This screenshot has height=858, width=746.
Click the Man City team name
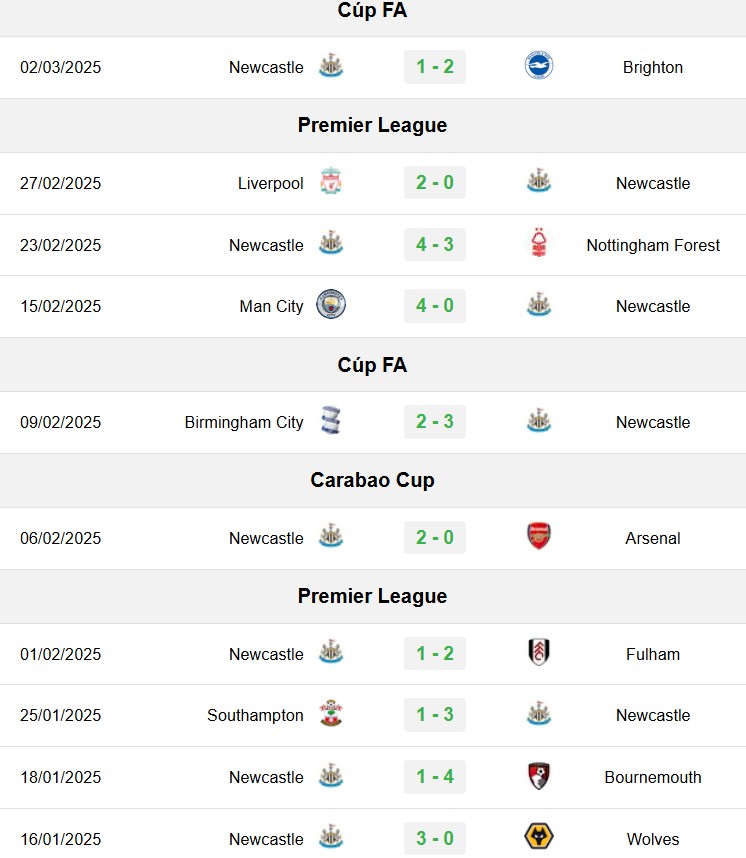tap(271, 306)
